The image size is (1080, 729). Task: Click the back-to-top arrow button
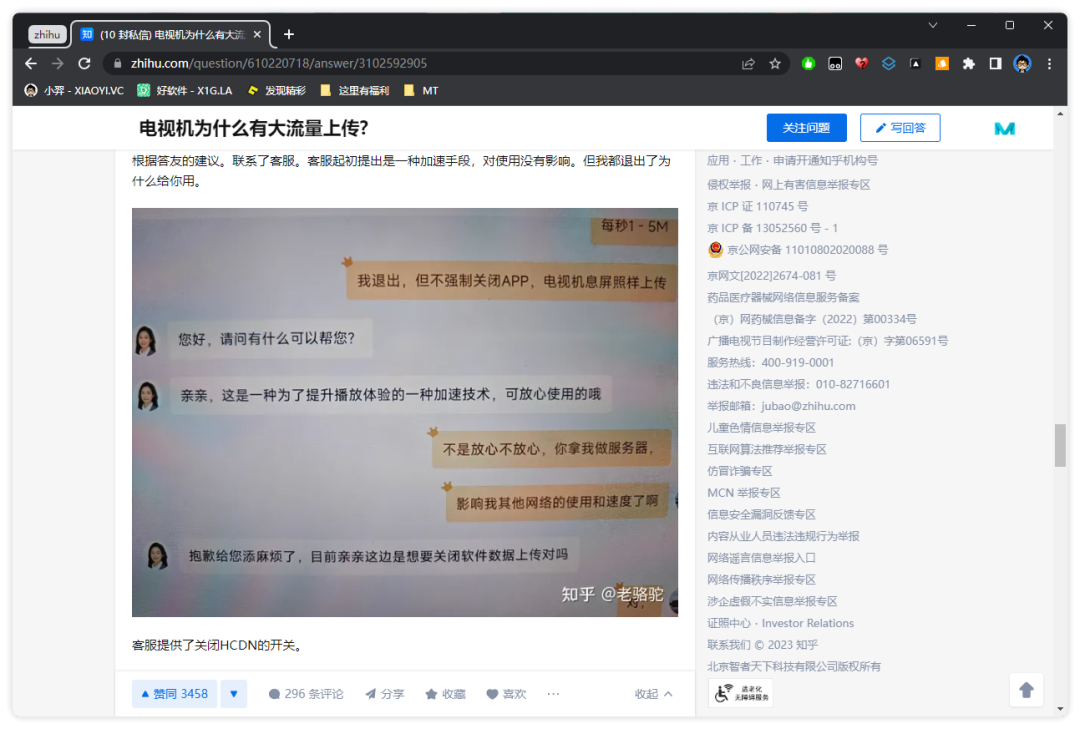point(1026,690)
